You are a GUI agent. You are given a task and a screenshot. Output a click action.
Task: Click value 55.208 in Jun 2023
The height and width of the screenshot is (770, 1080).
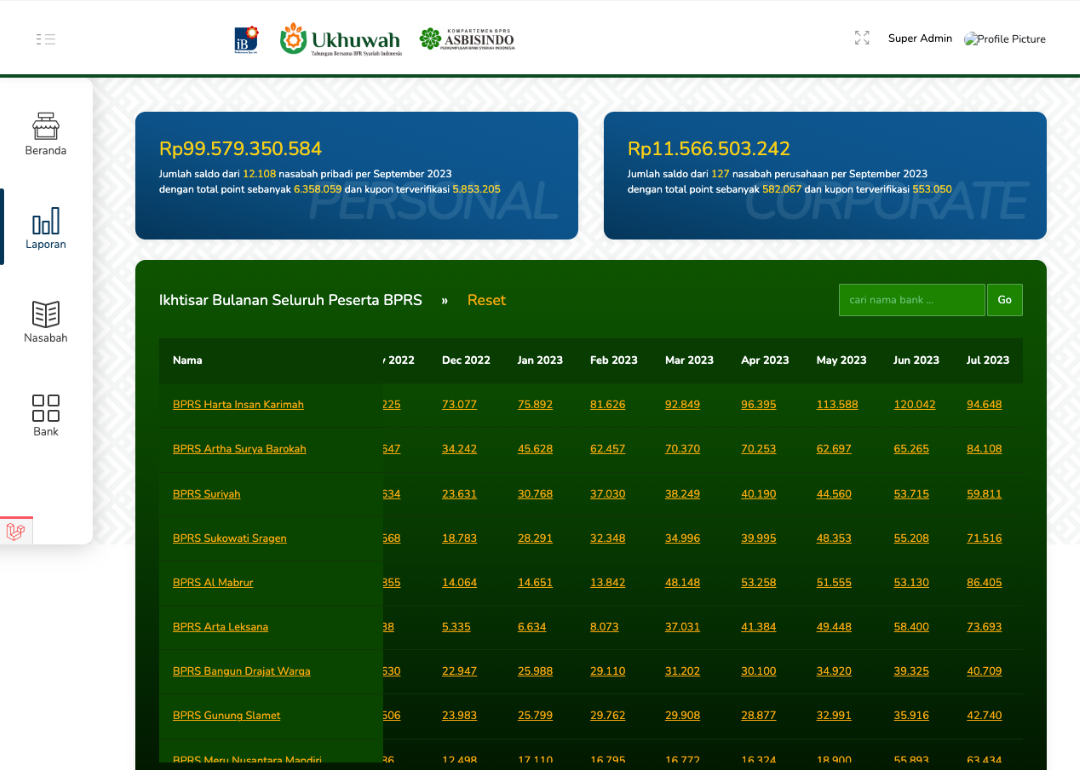pyautogui.click(x=911, y=538)
